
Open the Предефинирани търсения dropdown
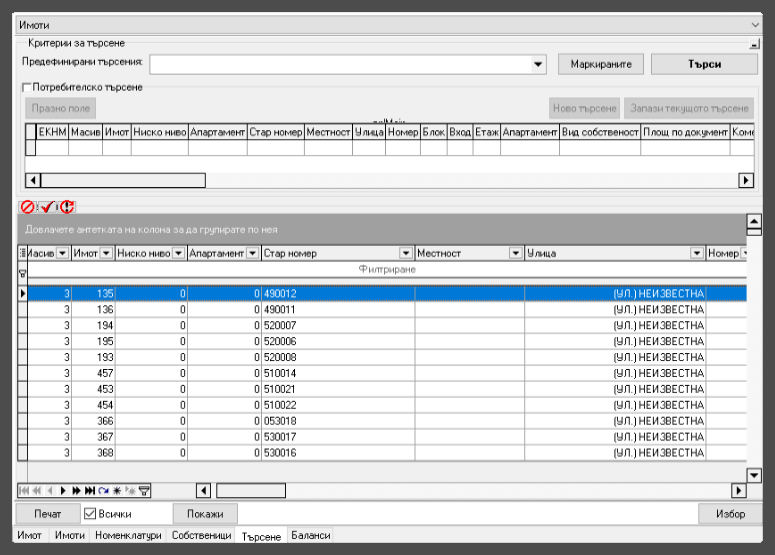(x=538, y=64)
